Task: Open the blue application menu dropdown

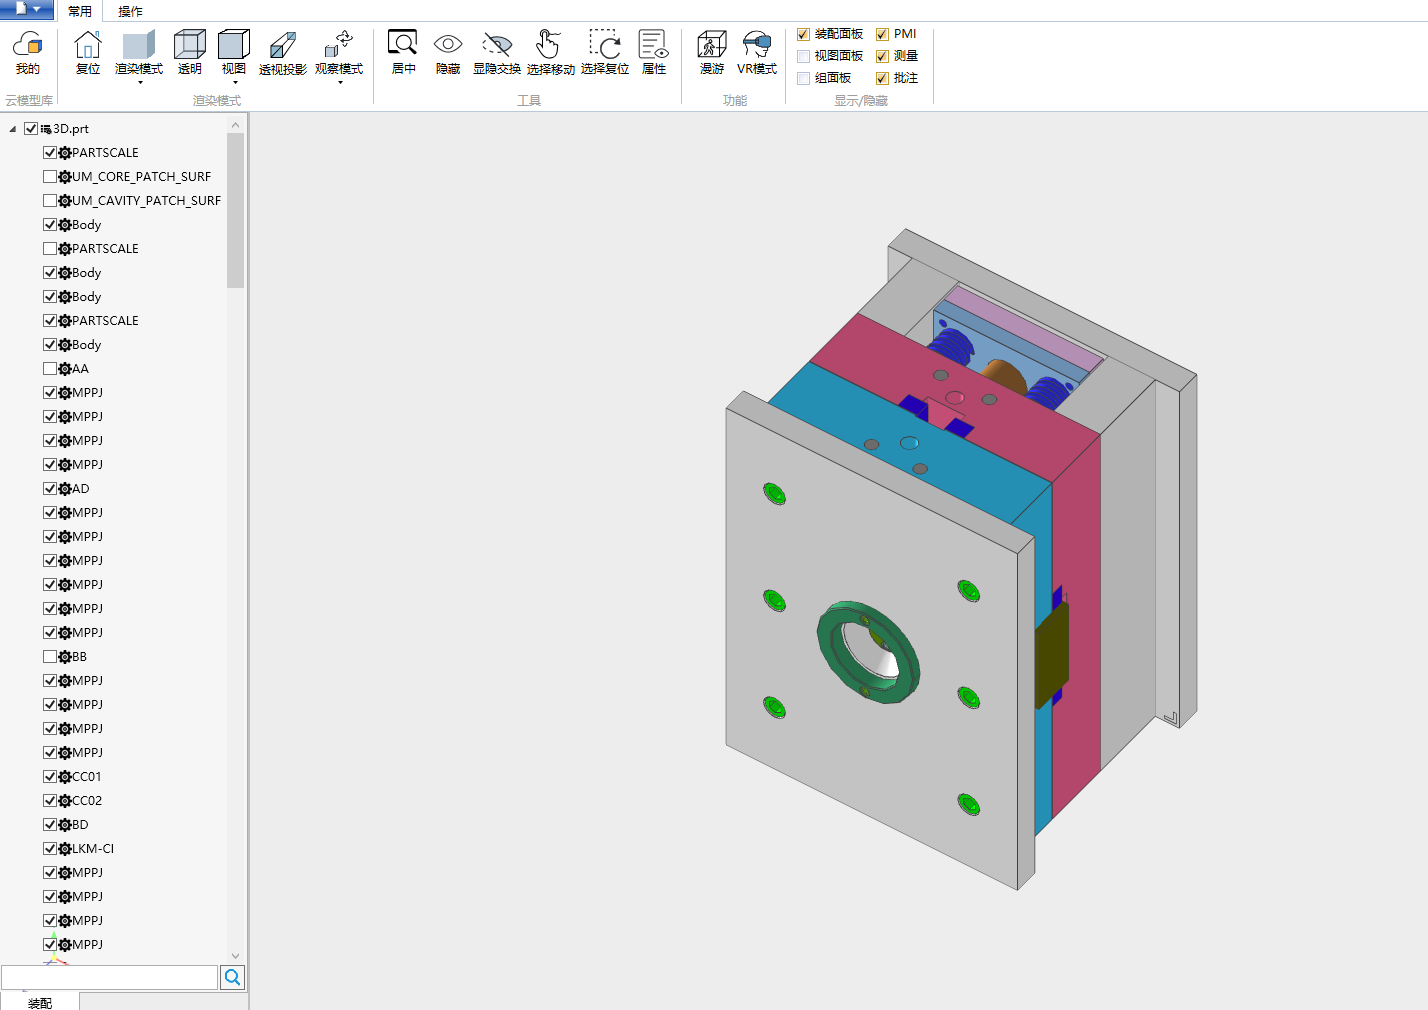Action: click(x=27, y=9)
